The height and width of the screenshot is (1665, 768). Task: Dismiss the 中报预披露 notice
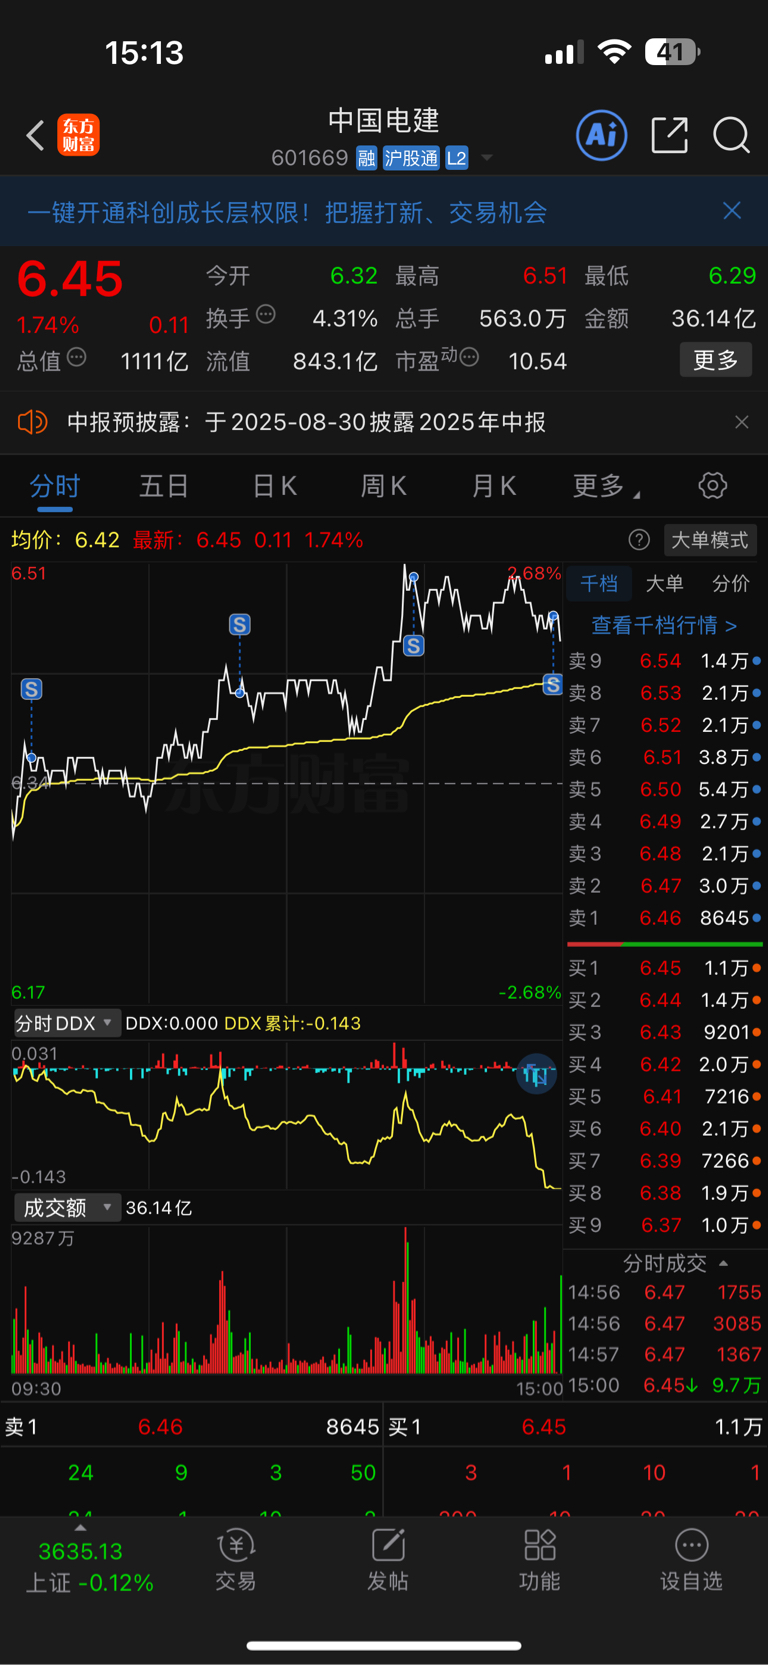tap(741, 422)
